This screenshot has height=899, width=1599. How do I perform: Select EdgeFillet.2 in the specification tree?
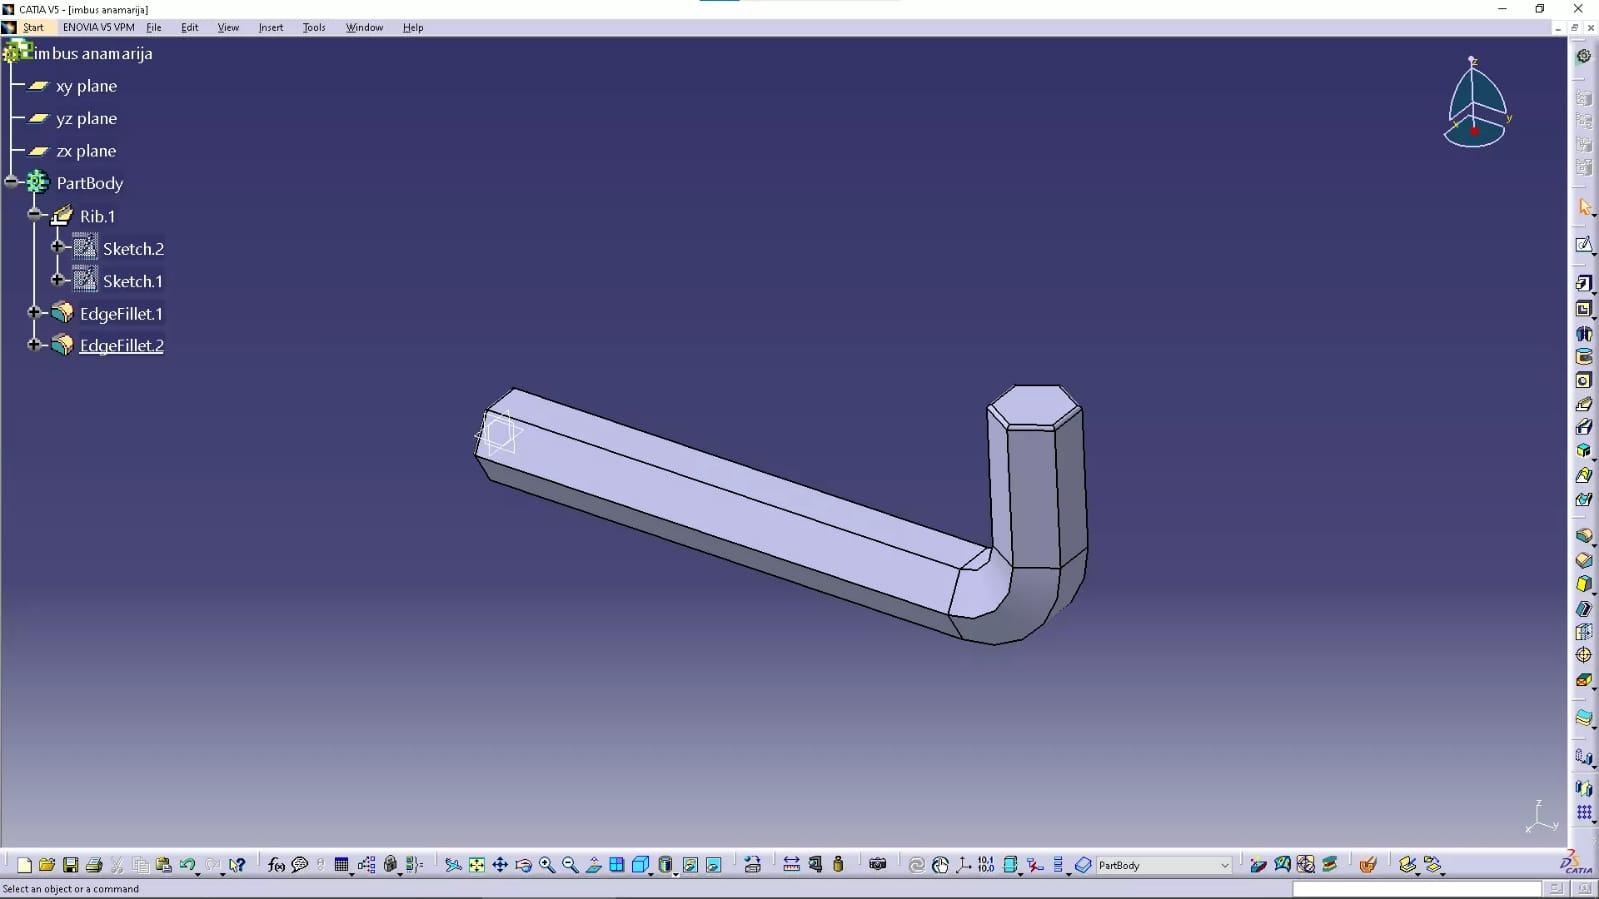point(121,346)
